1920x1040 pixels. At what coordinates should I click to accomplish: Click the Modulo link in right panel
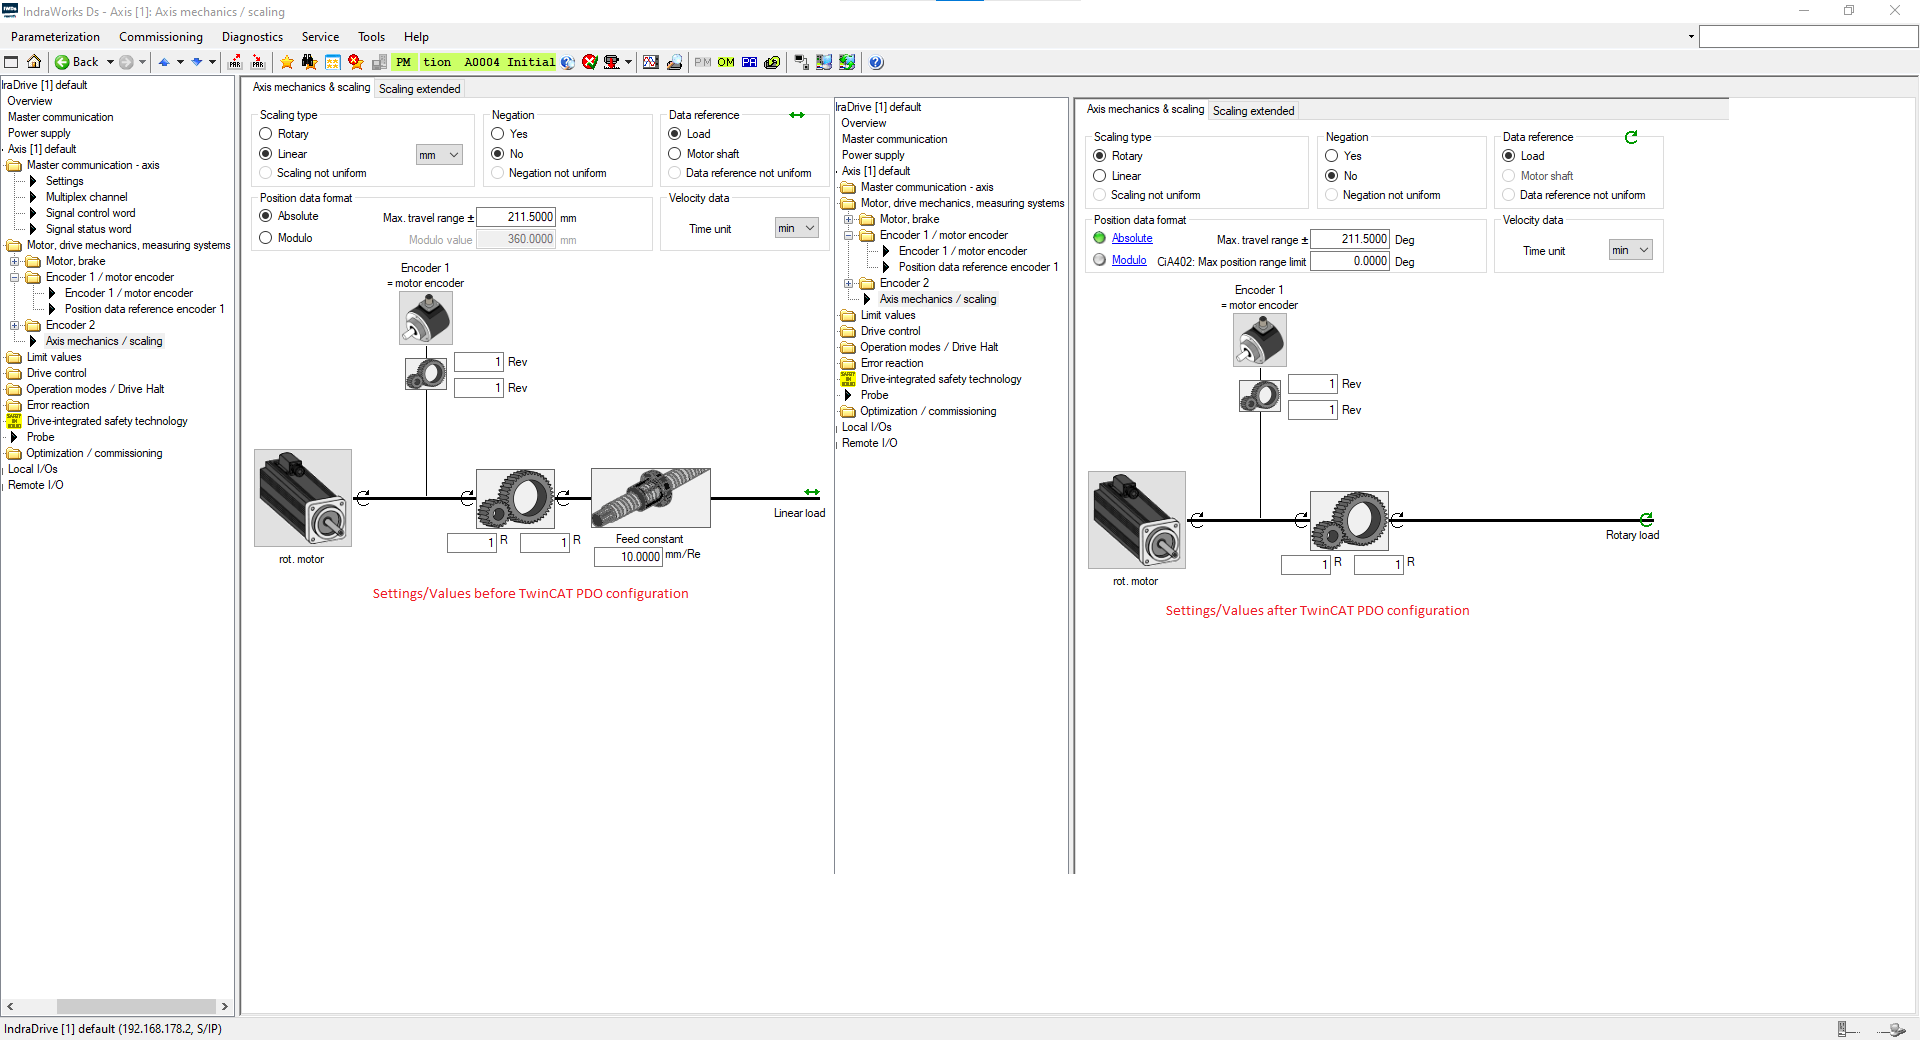click(x=1129, y=260)
